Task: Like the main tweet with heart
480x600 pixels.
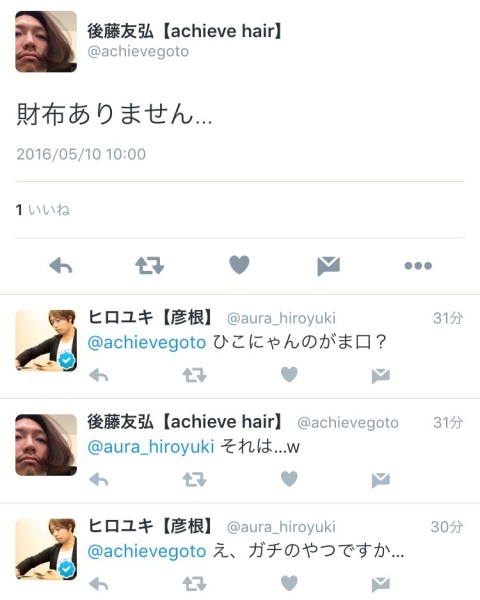Action: [x=239, y=265]
